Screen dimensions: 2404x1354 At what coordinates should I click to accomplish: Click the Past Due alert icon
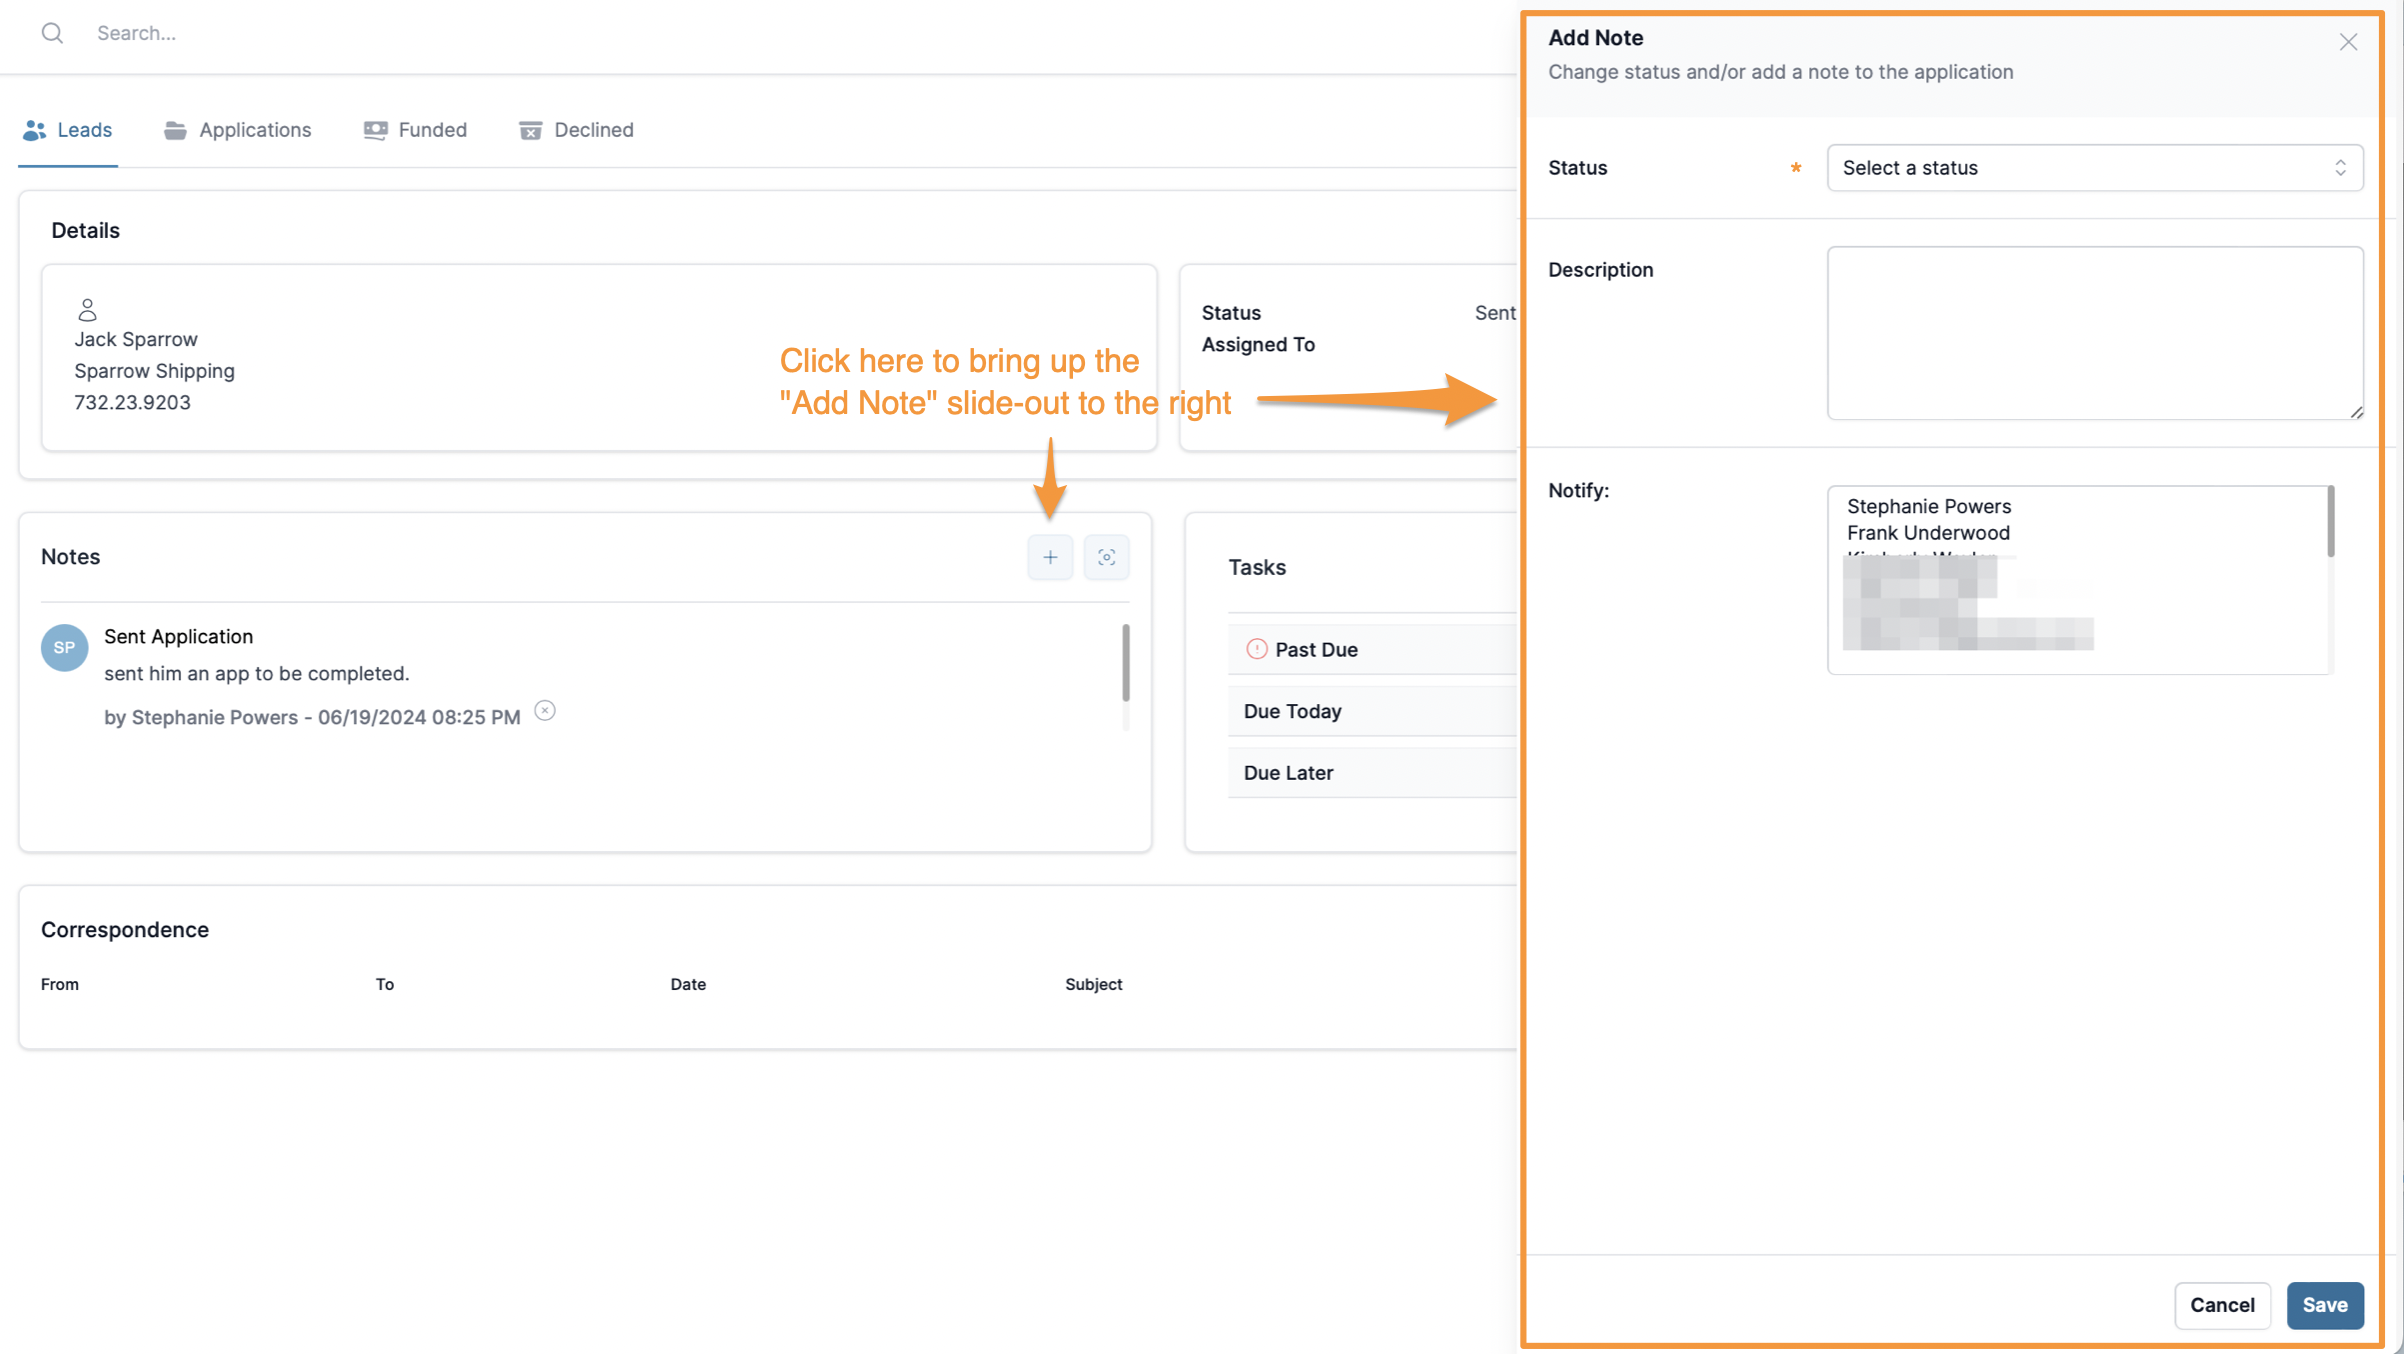tap(1257, 649)
